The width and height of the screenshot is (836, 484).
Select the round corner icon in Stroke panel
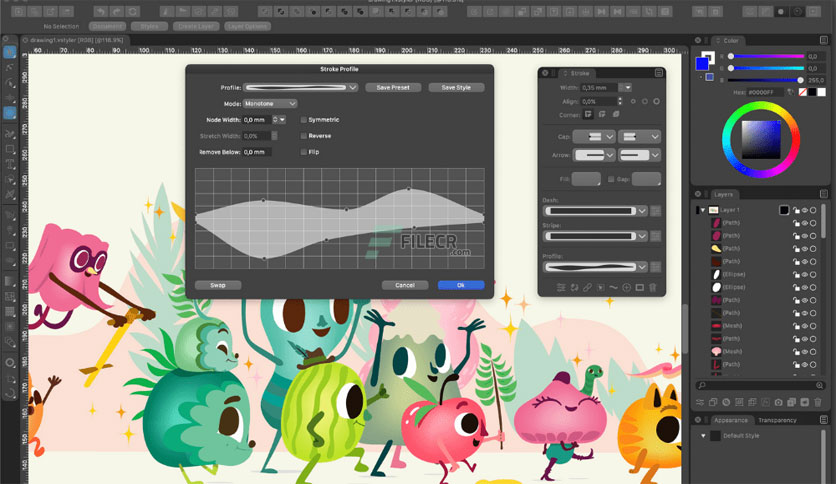[602, 115]
